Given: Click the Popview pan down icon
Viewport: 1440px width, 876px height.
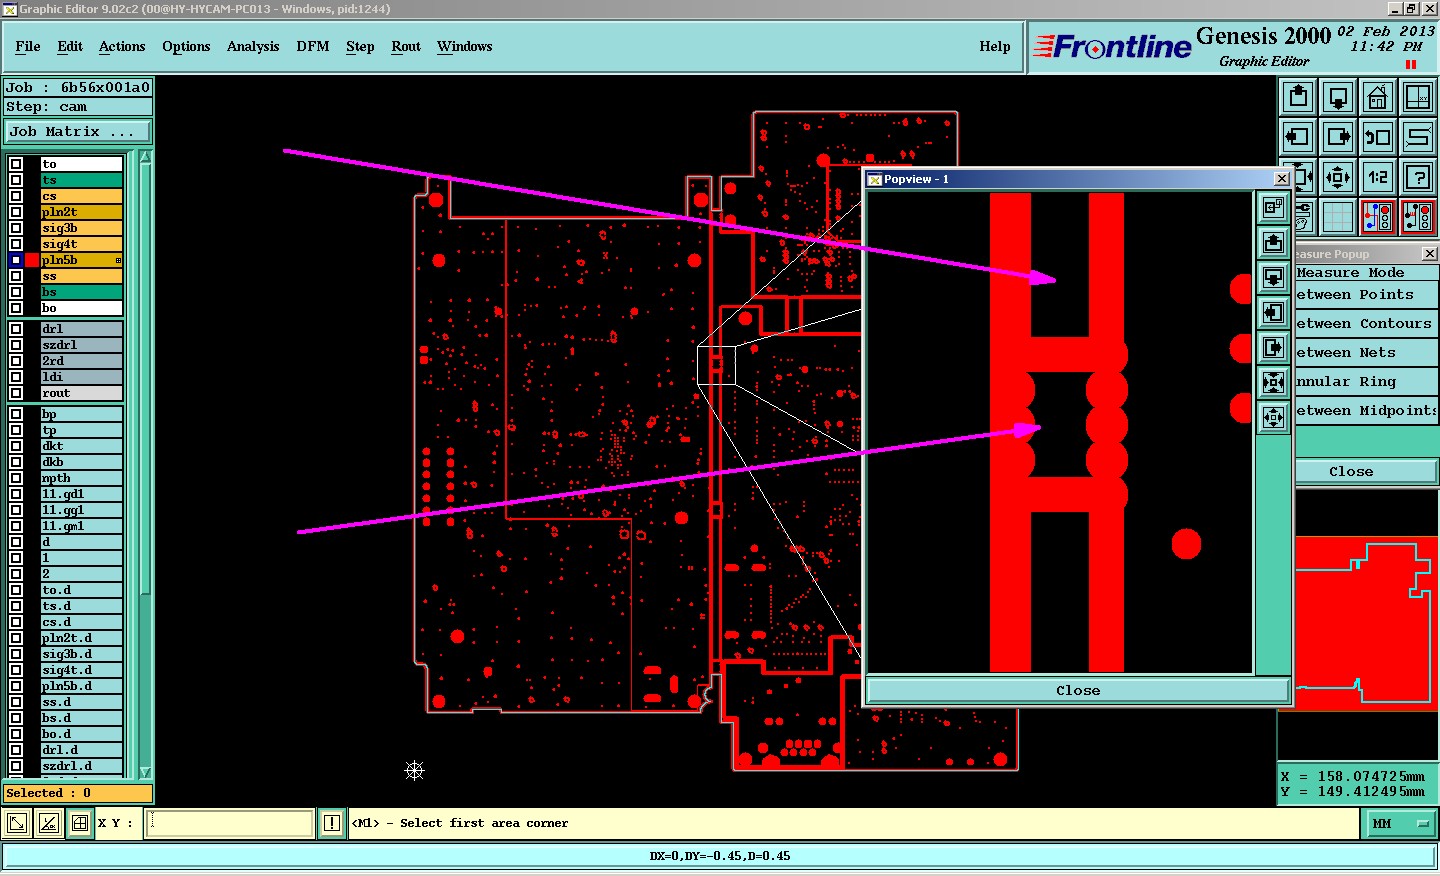Looking at the screenshot, I should (x=1273, y=277).
